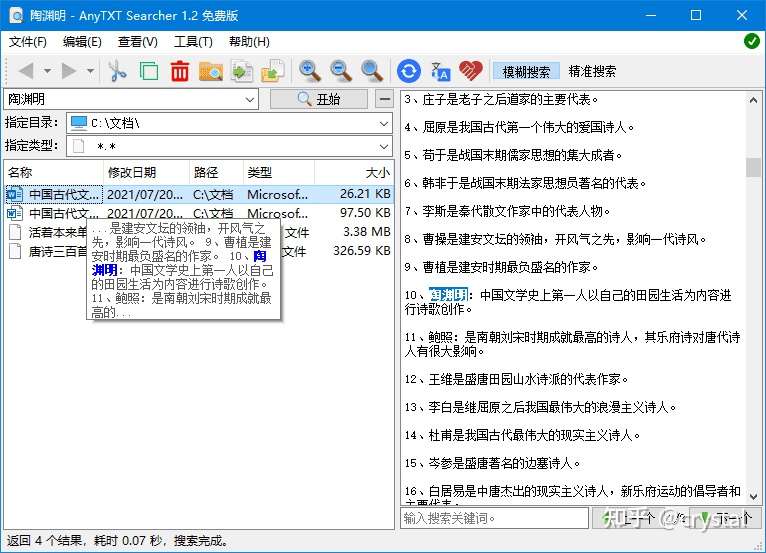
Task: Open the 帮助(H) menu
Action: click(249, 42)
